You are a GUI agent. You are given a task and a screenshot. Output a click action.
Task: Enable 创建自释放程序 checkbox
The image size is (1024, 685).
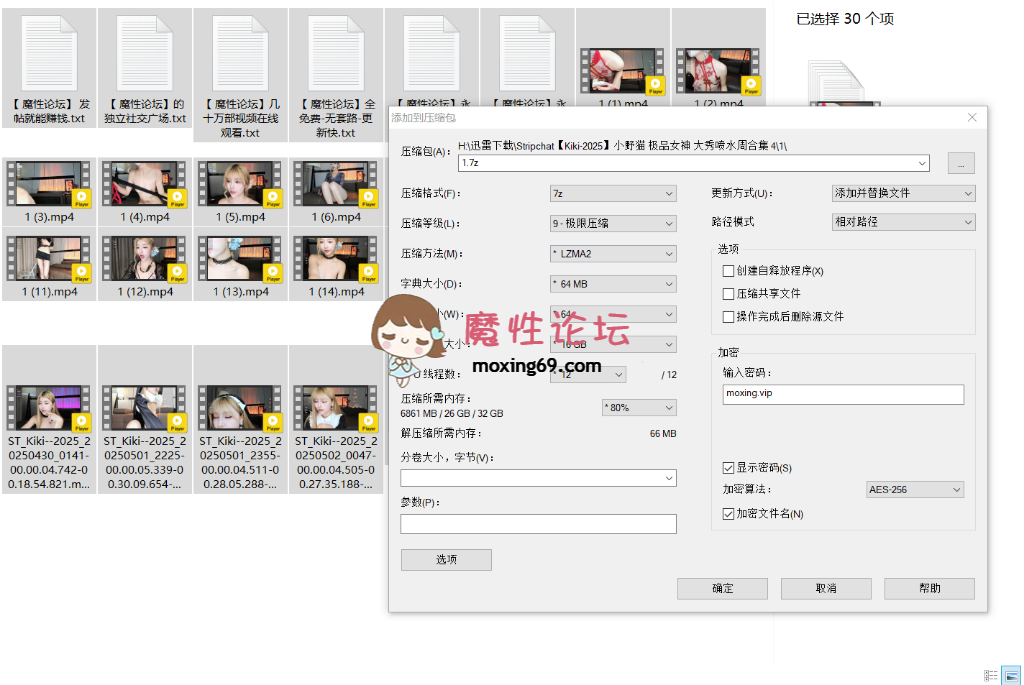coord(728,271)
